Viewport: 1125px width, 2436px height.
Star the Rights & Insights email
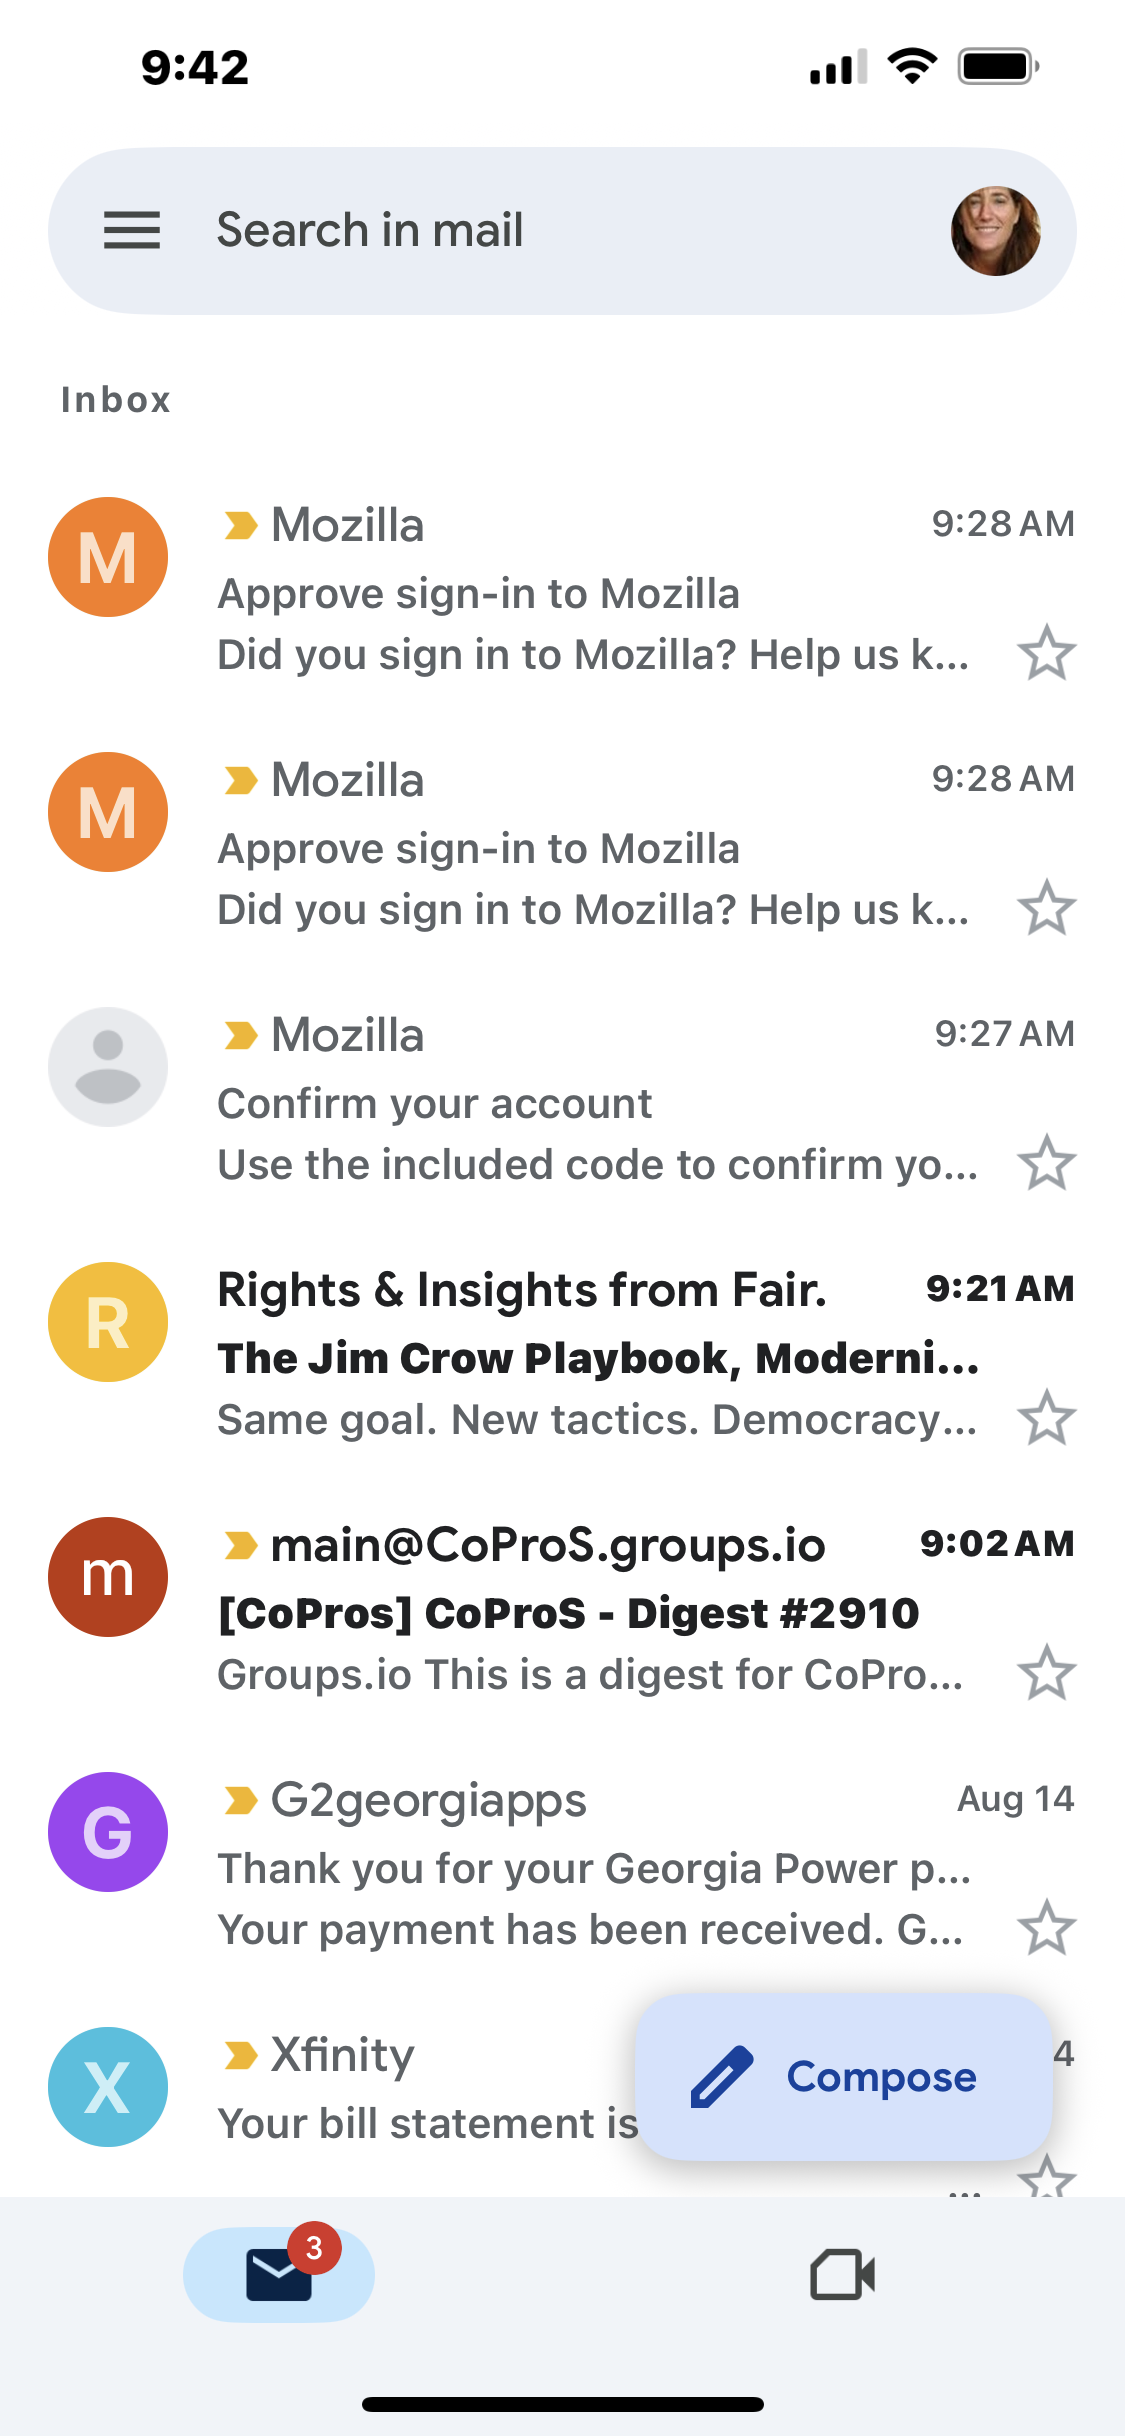pyautogui.click(x=1046, y=1419)
